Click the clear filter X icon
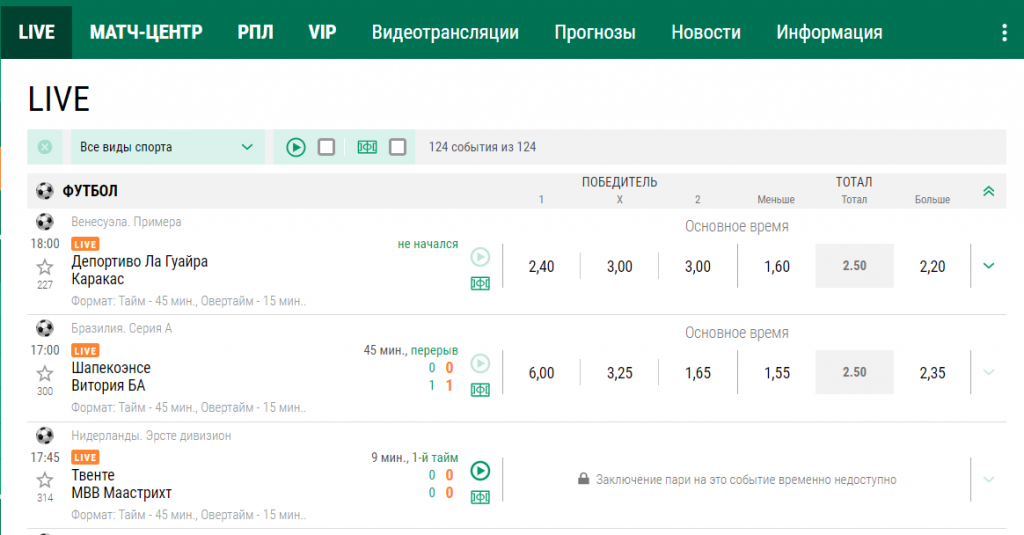The width and height of the screenshot is (1024, 535). (x=45, y=147)
